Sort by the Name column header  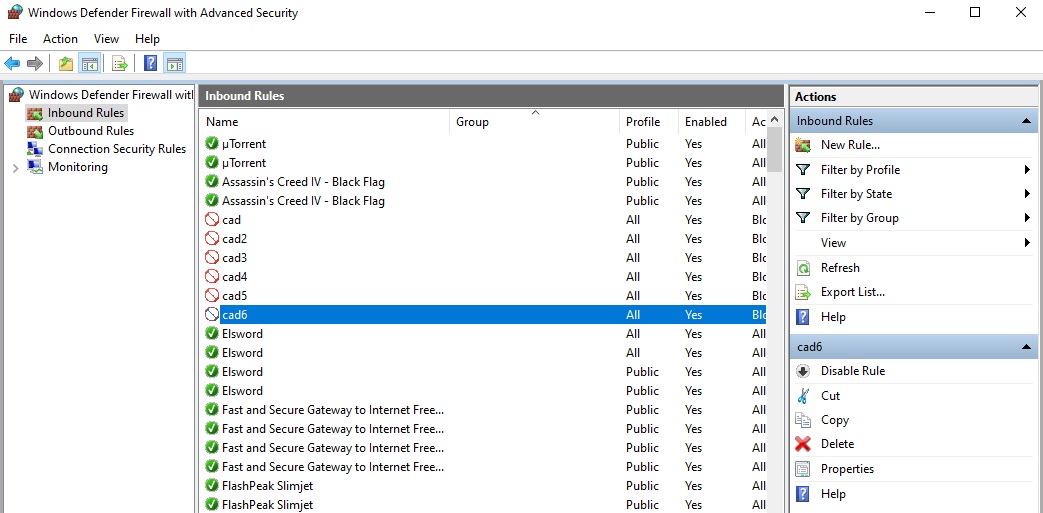click(325, 122)
